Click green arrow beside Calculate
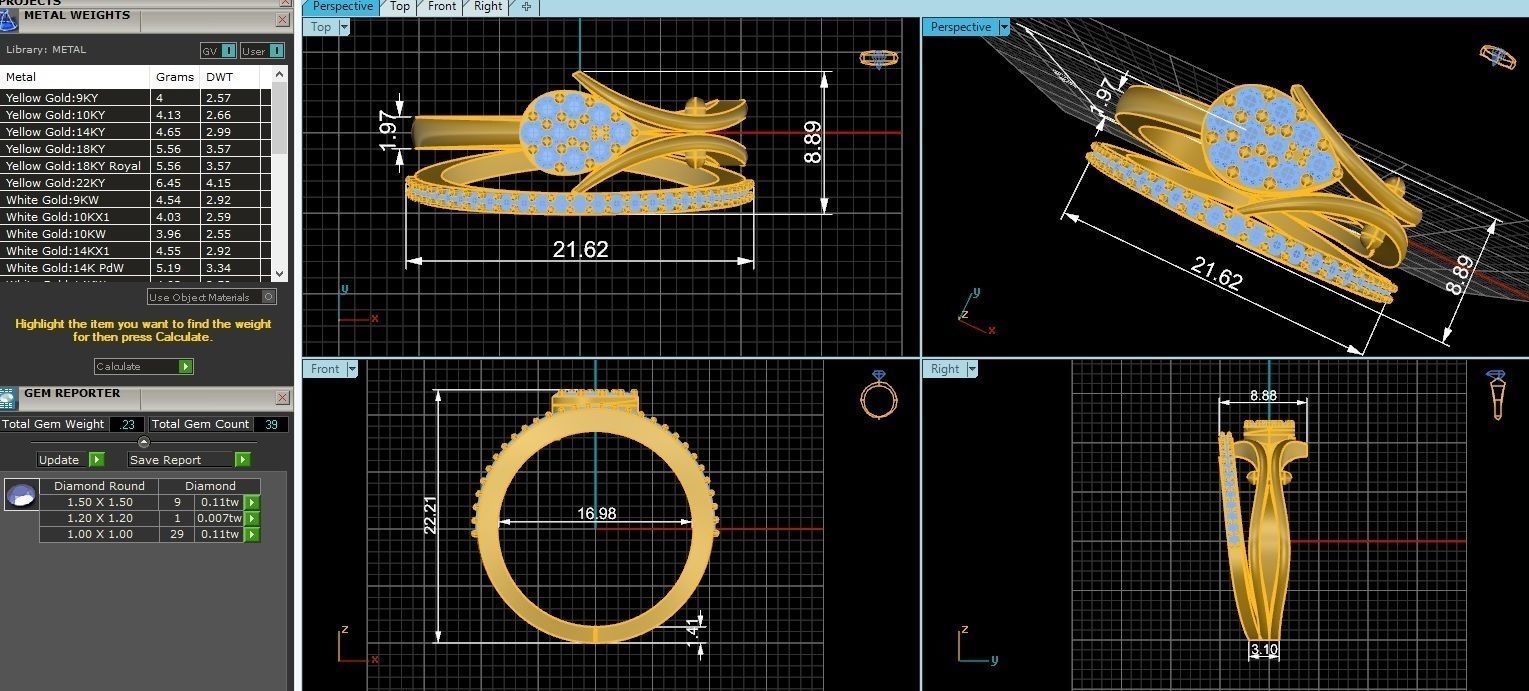The width and height of the screenshot is (1529, 691). [x=185, y=367]
